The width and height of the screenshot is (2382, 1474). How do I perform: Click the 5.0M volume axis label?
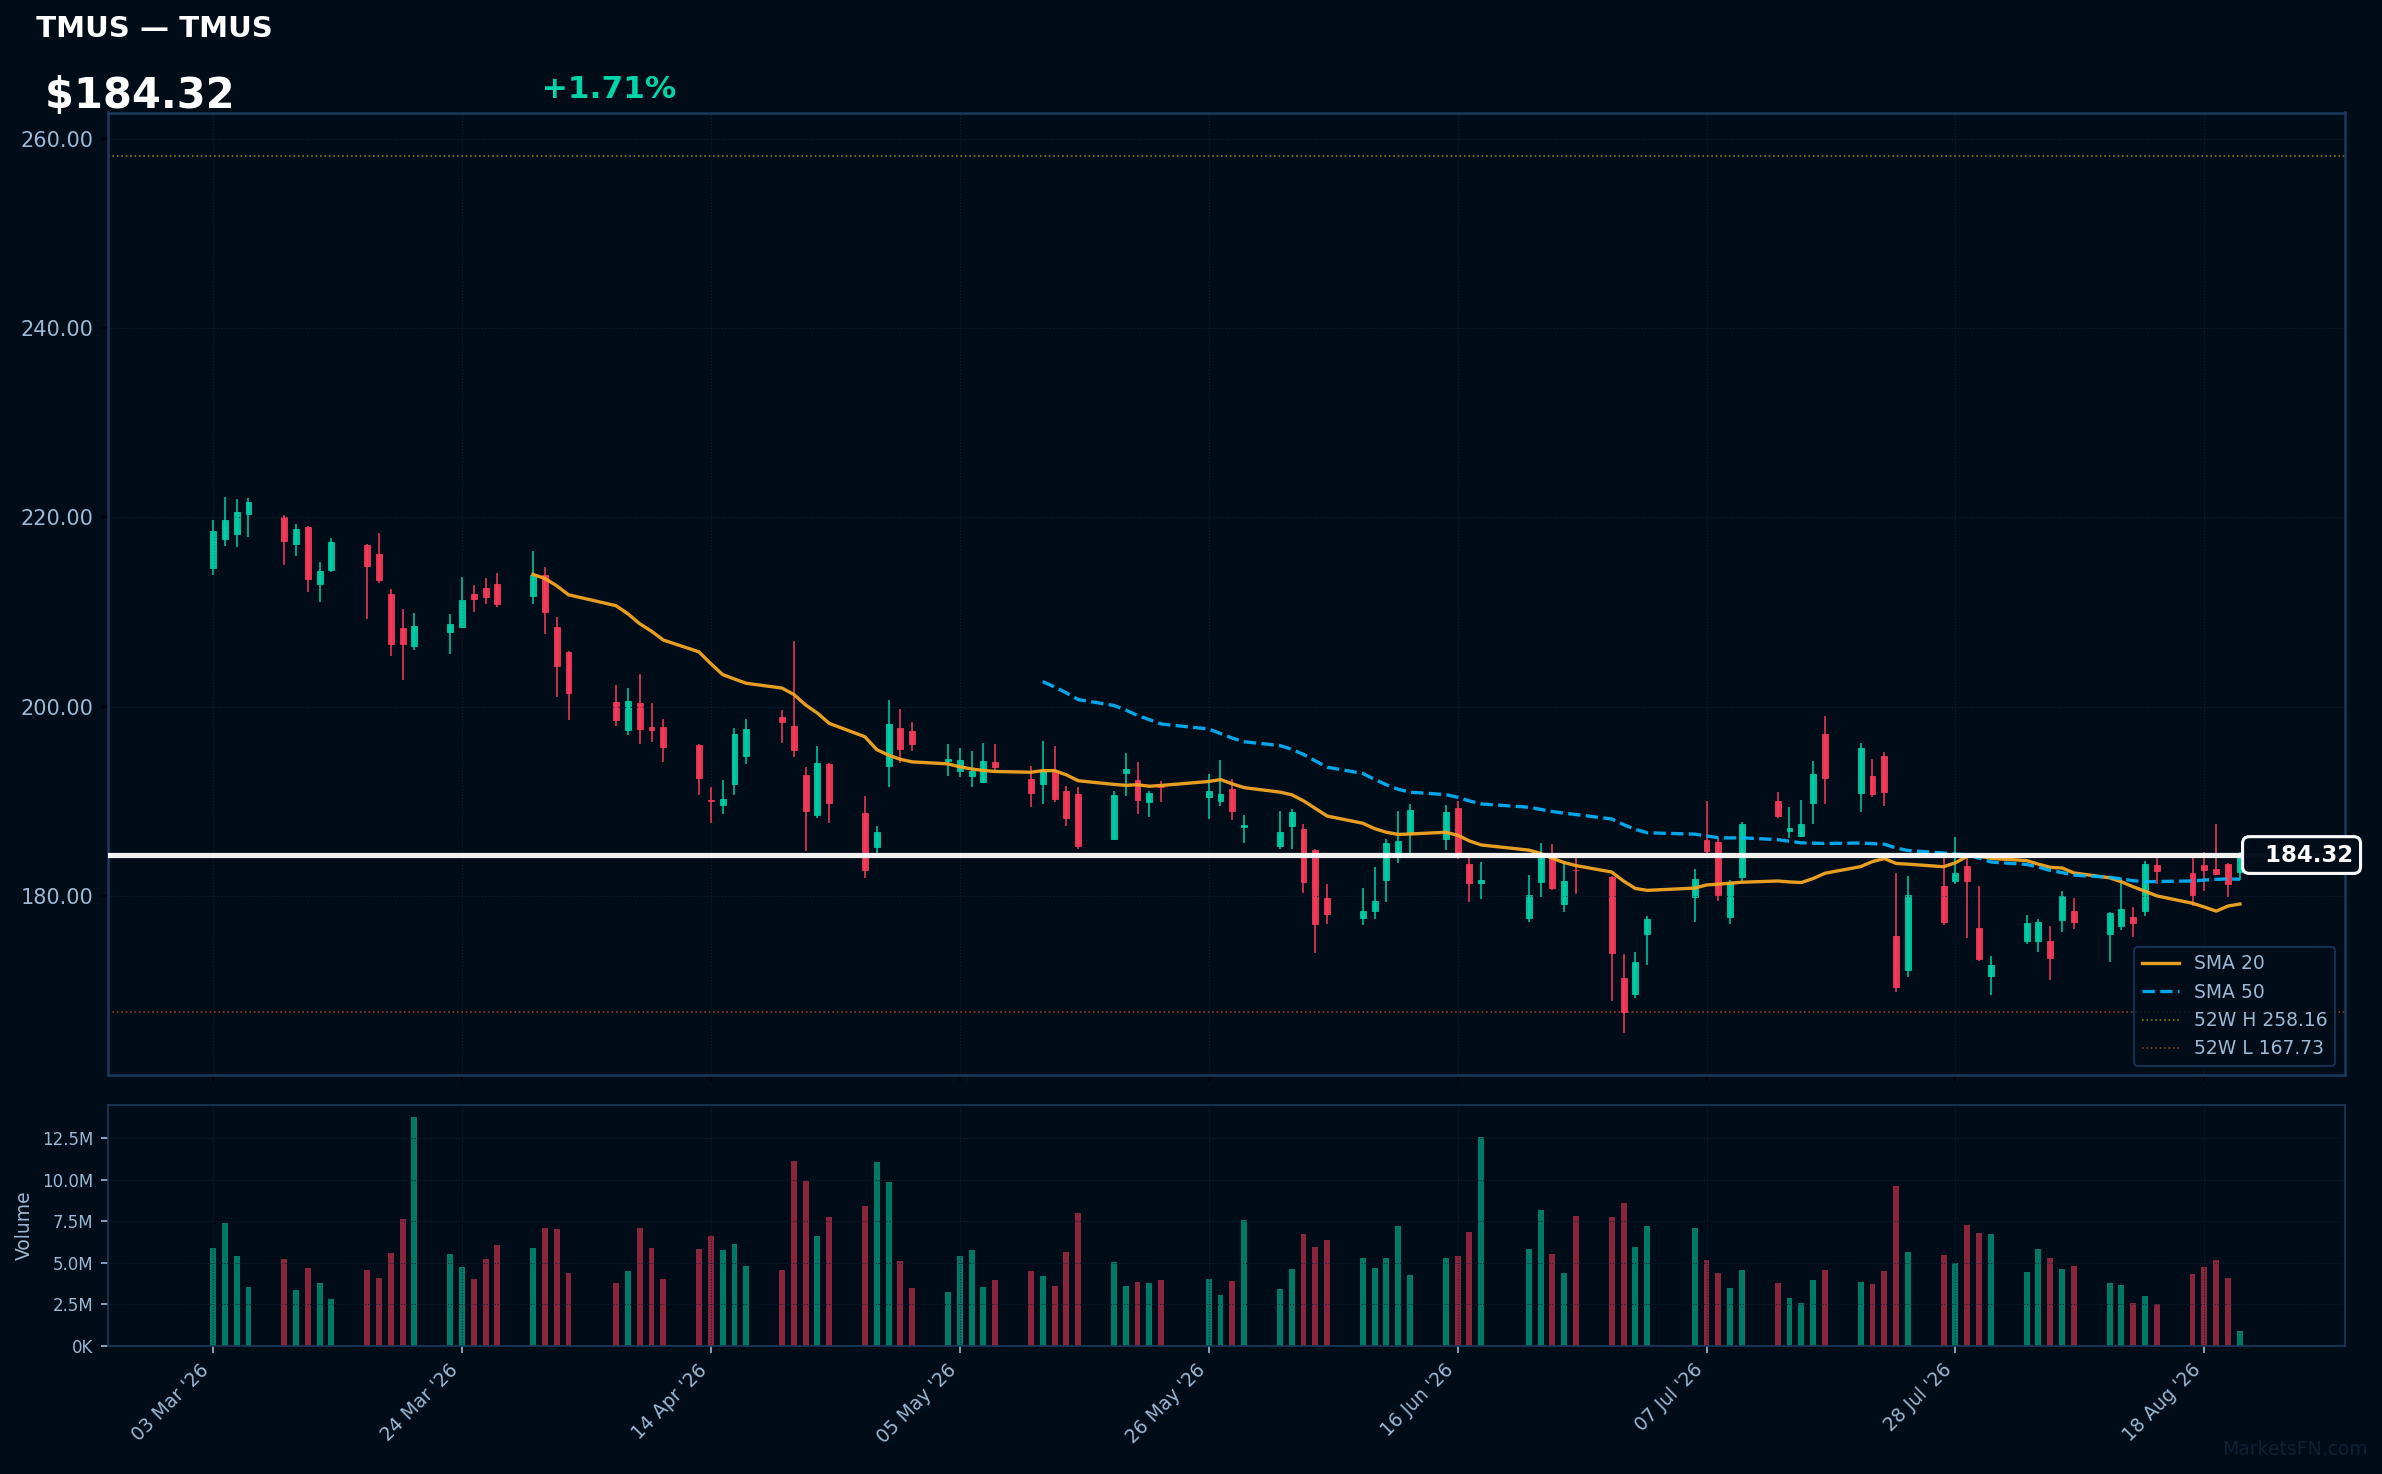(x=73, y=1264)
